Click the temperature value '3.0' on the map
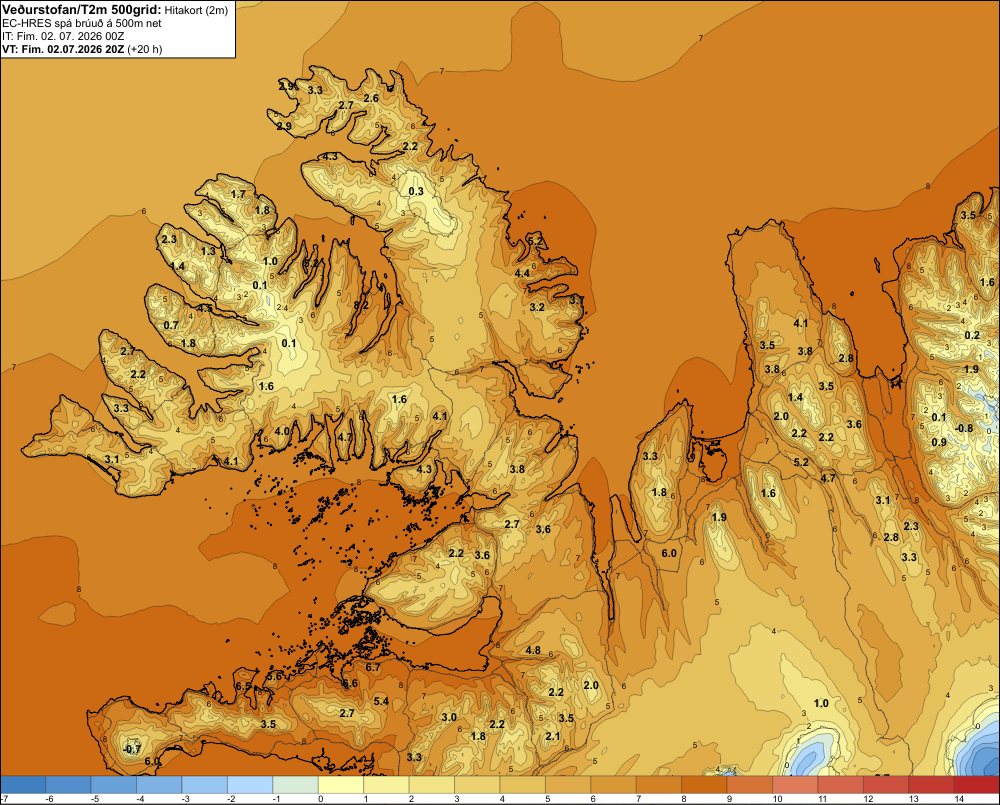Screen dimensions: 1000x805 [x=449, y=717]
